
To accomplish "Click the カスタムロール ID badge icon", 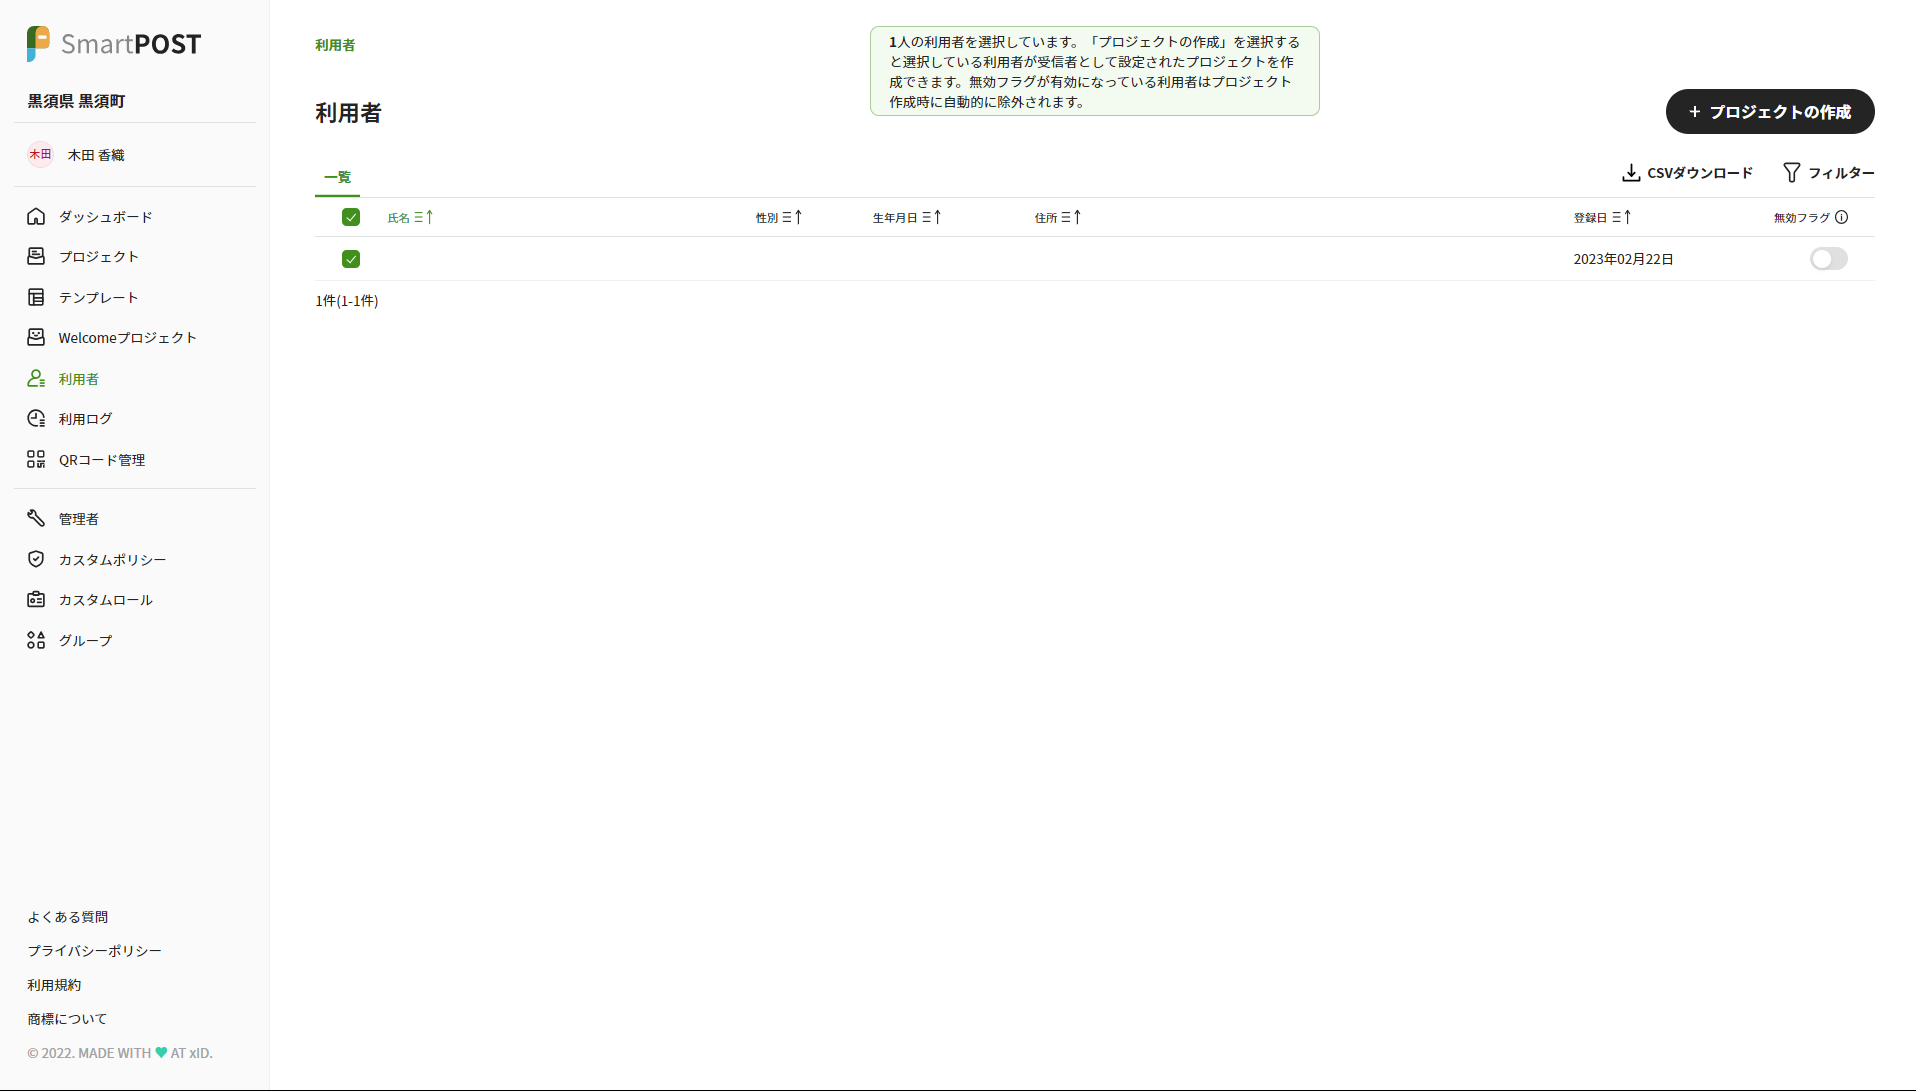I will click(36, 599).
